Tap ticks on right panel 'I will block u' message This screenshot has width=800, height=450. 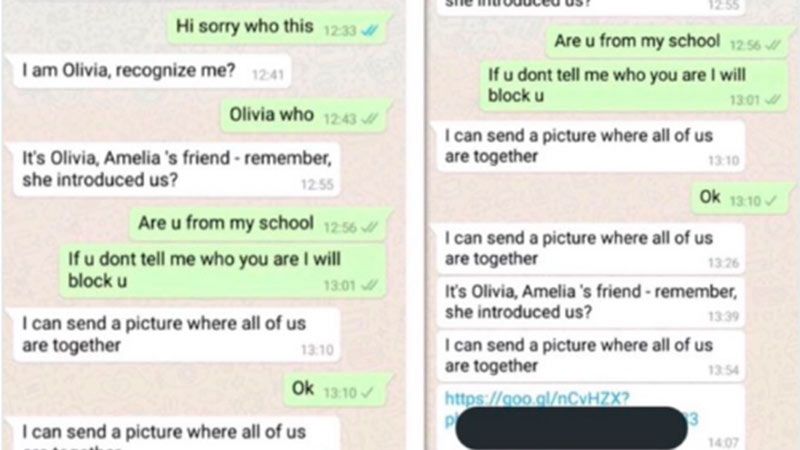click(x=772, y=99)
